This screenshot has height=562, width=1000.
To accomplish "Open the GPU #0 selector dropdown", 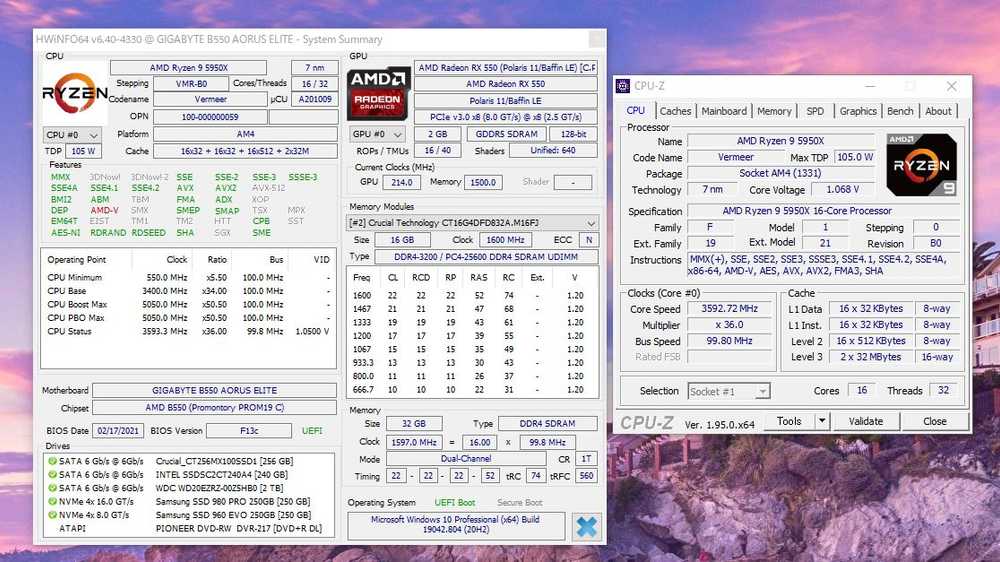I will 378,135.
